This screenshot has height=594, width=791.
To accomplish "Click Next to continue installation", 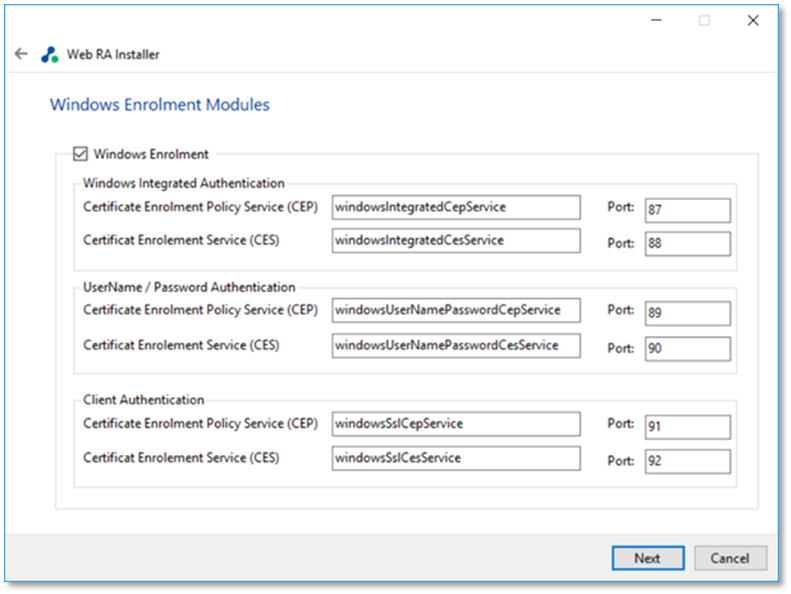I will click(x=648, y=558).
